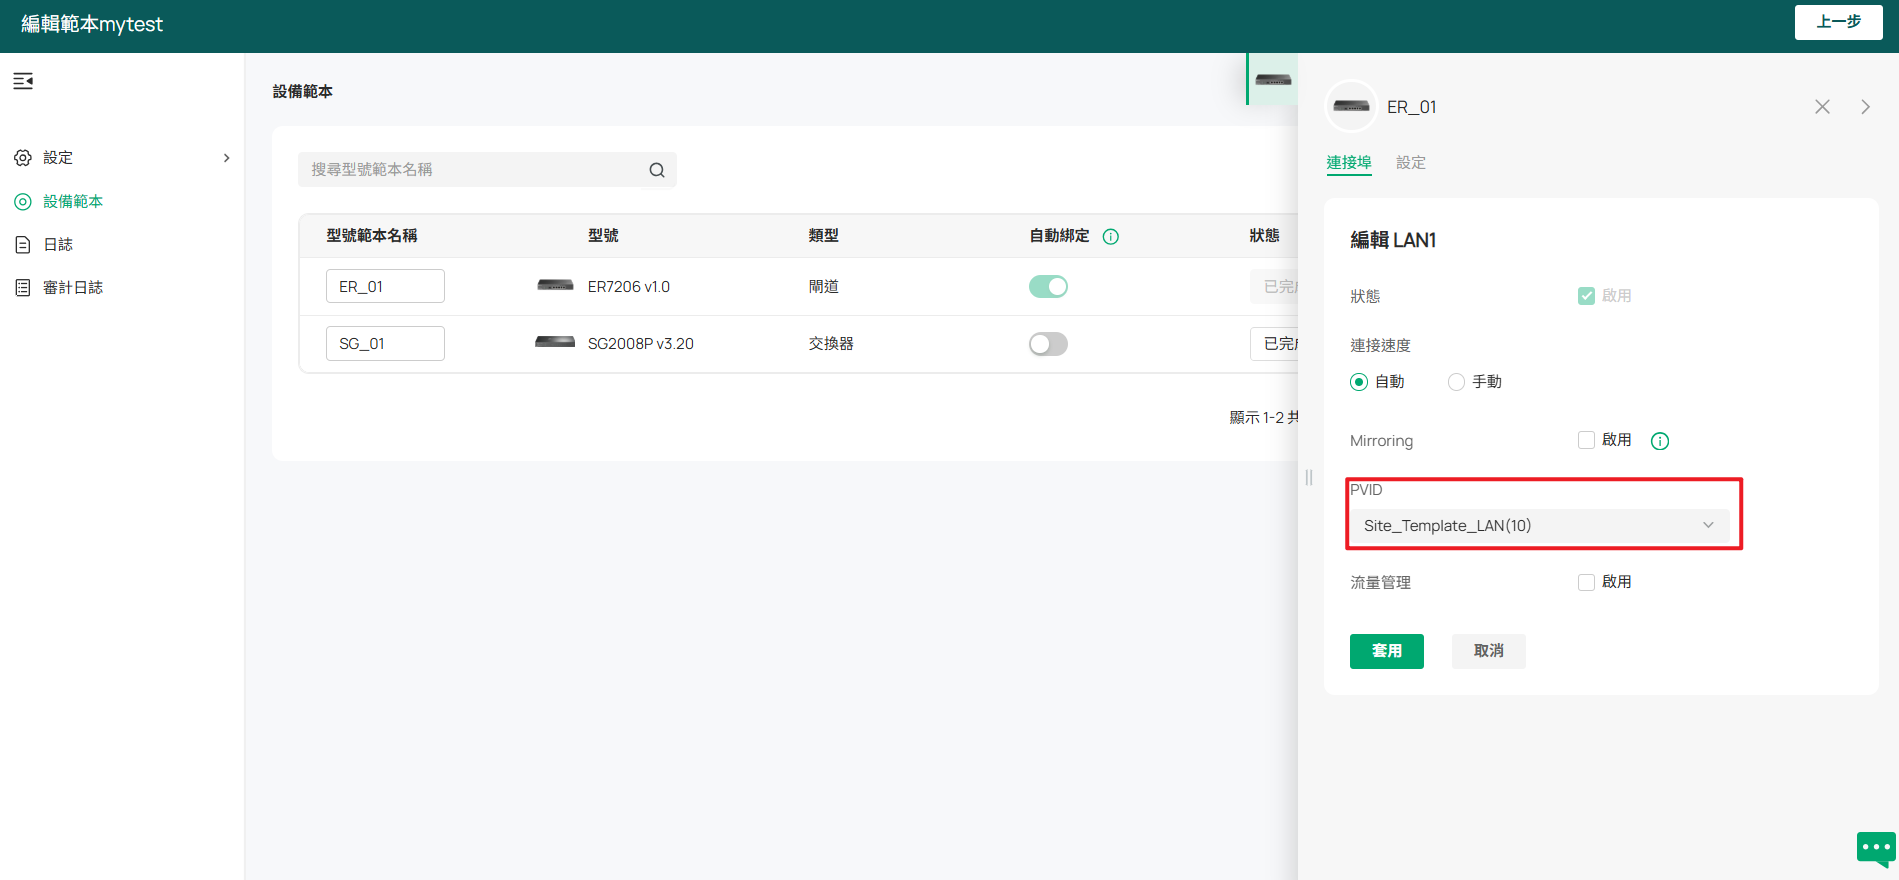Click the 自動綁定 column header
This screenshot has height=880, width=1899.
1060,236
